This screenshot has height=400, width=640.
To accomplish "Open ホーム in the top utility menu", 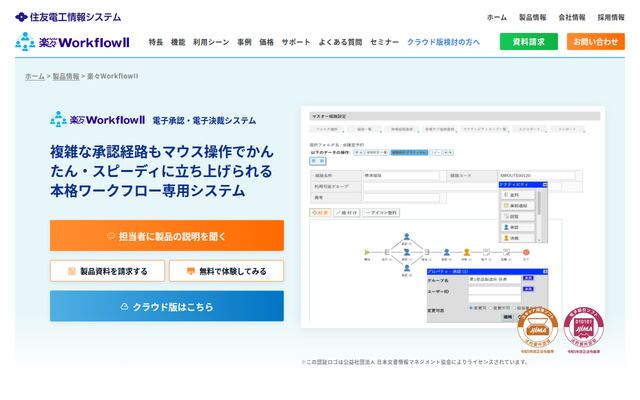I will 497,17.
